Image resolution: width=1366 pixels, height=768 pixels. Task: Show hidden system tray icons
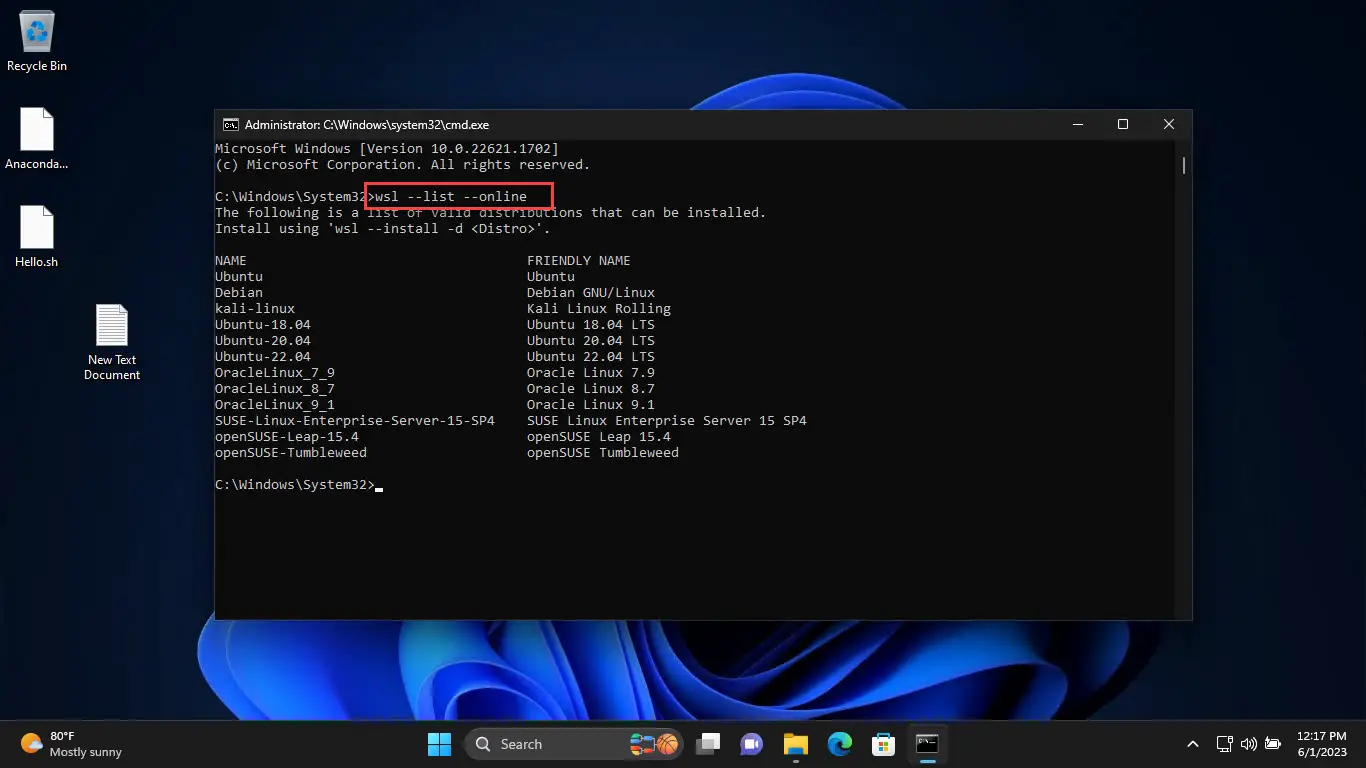coord(1192,744)
